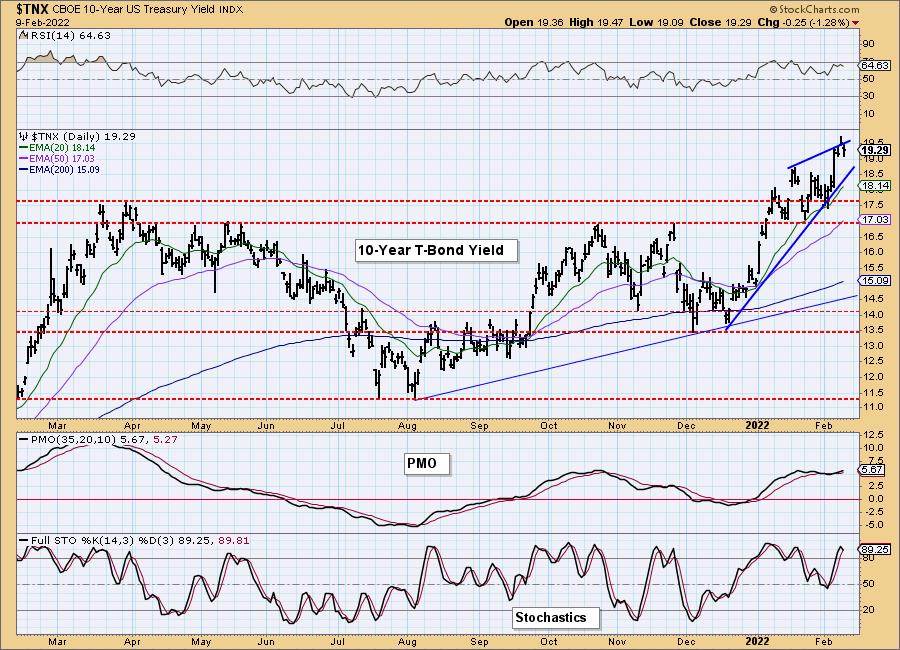Click 'Oct' on the bottom date axis
900x650 pixels.
(549, 641)
